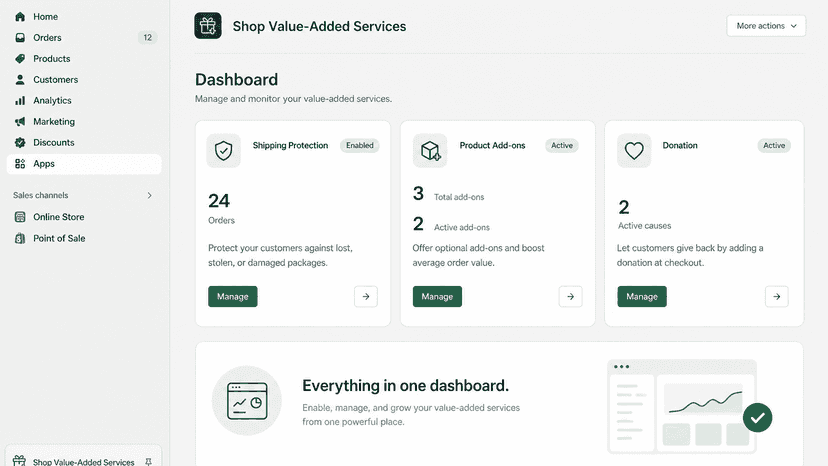Open Point of Sale channel
The image size is (828, 466).
tap(84, 238)
